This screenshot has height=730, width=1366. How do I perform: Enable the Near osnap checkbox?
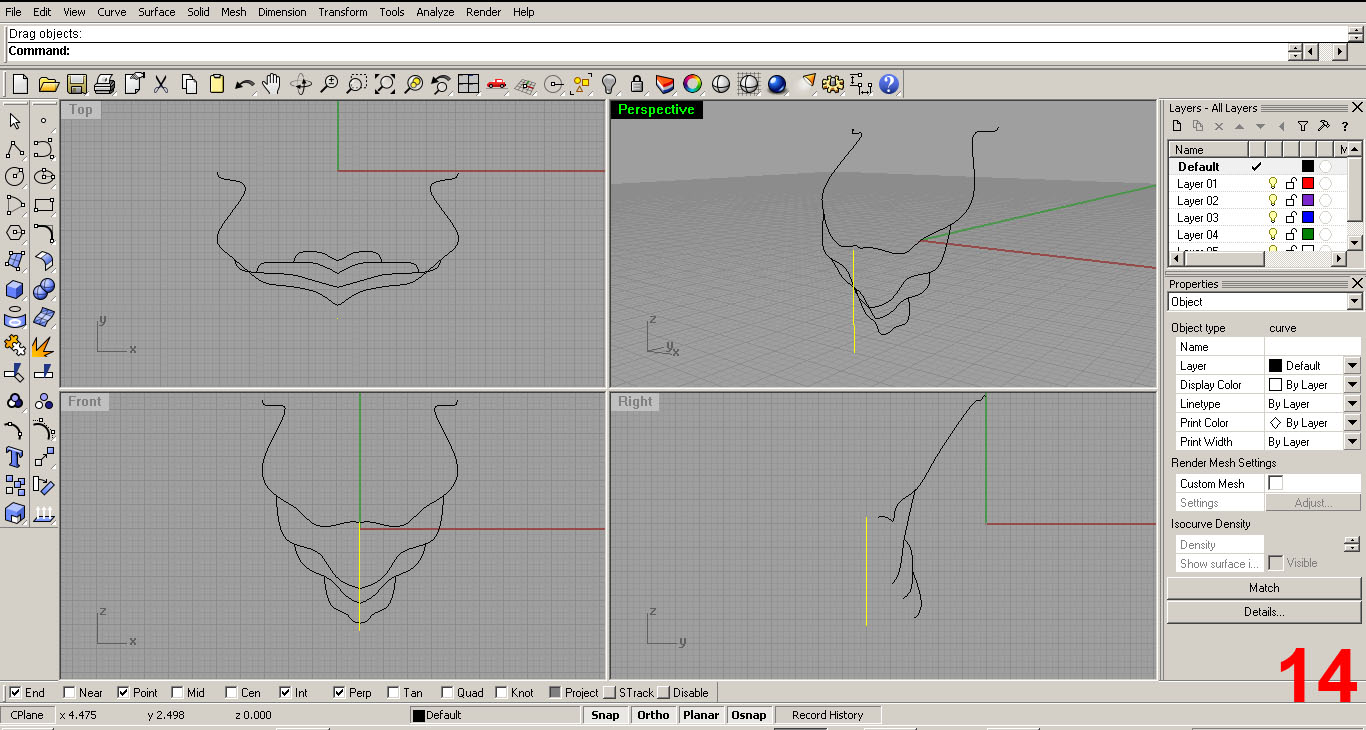point(70,692)
